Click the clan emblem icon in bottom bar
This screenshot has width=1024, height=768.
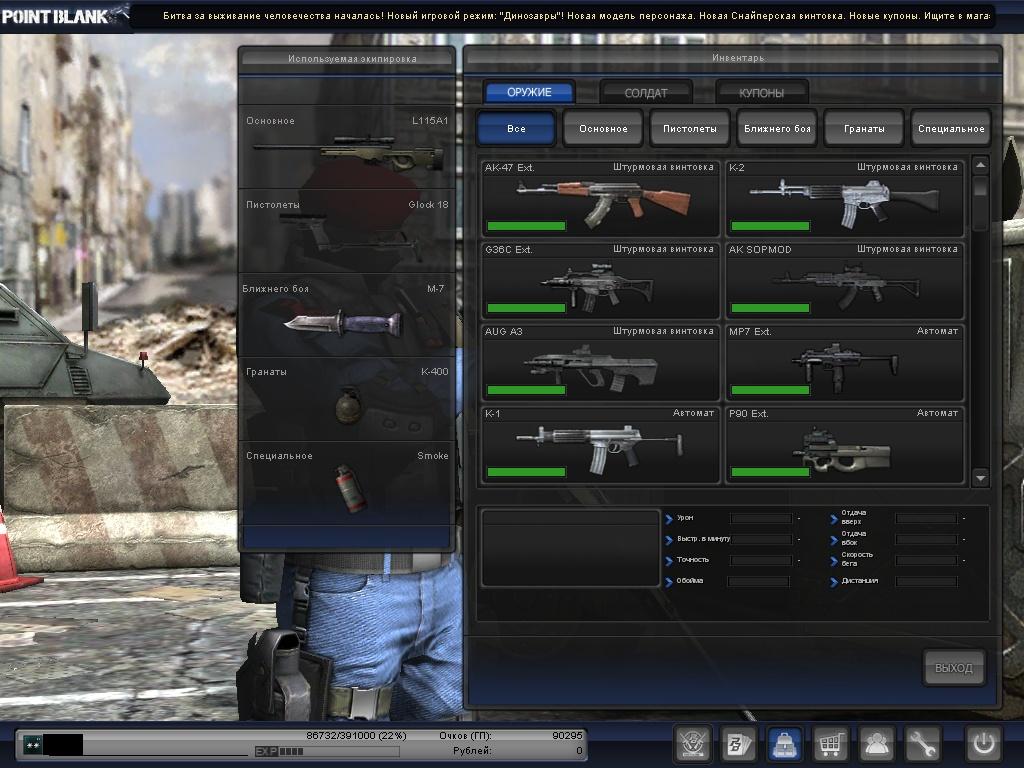pos(690,744)
